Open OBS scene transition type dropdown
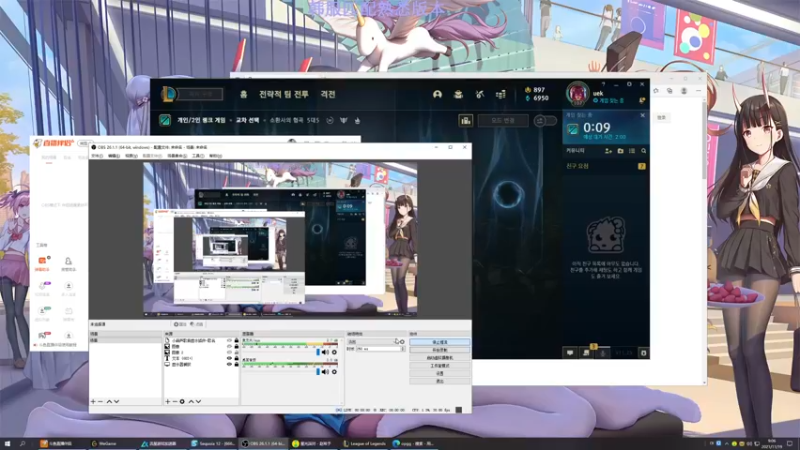 372,341
